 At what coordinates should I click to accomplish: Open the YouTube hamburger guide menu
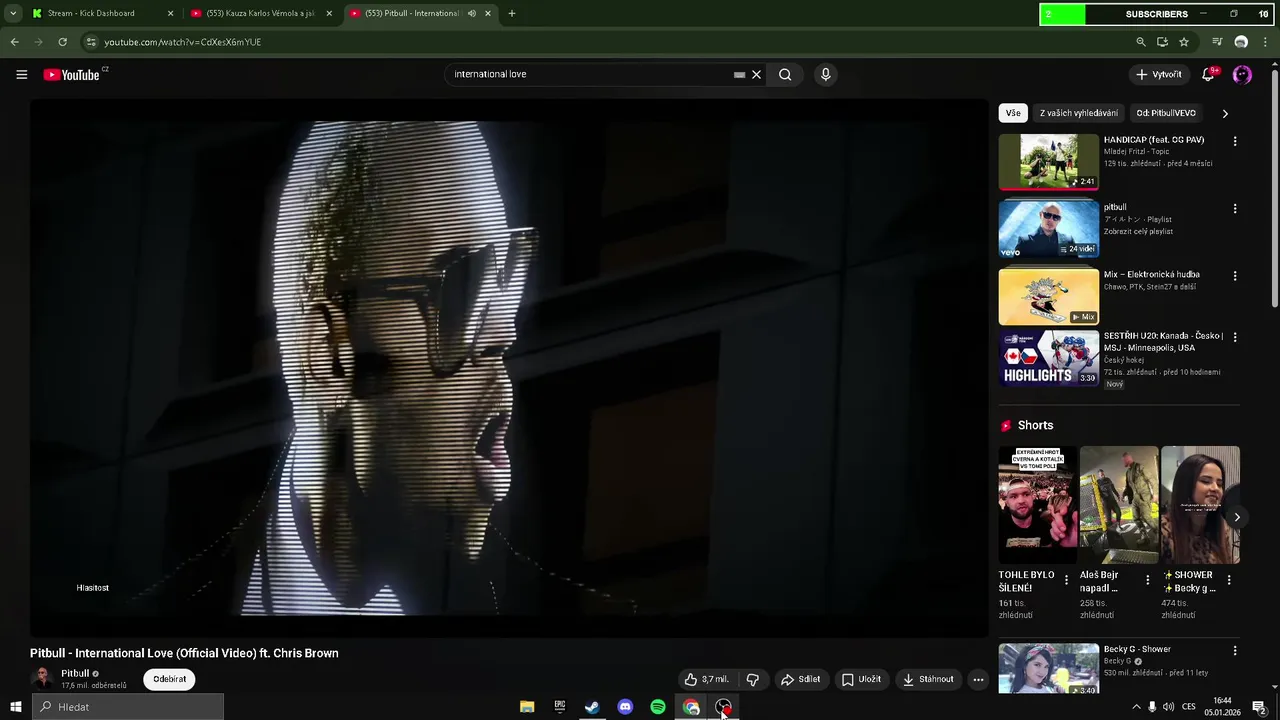coord(21,74)
